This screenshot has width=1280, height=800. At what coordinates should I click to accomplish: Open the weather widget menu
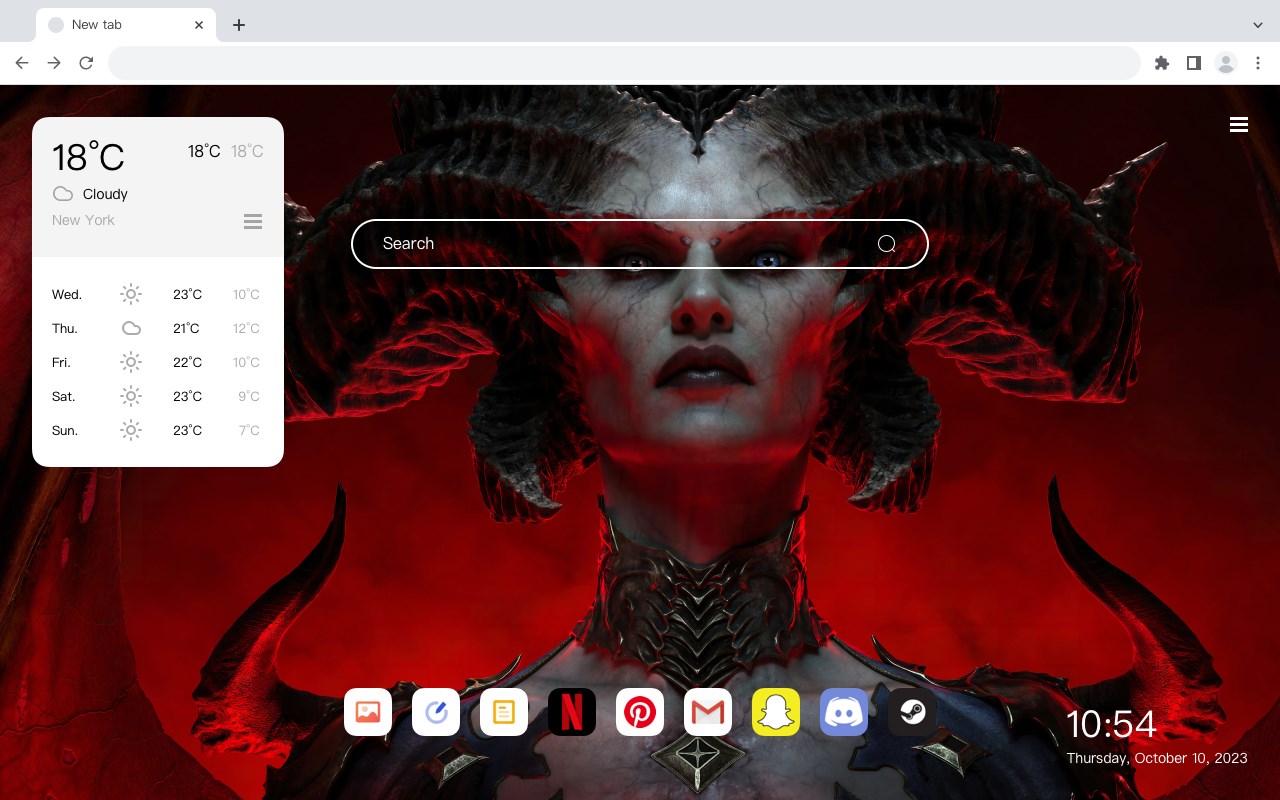(x=253, y=221)
